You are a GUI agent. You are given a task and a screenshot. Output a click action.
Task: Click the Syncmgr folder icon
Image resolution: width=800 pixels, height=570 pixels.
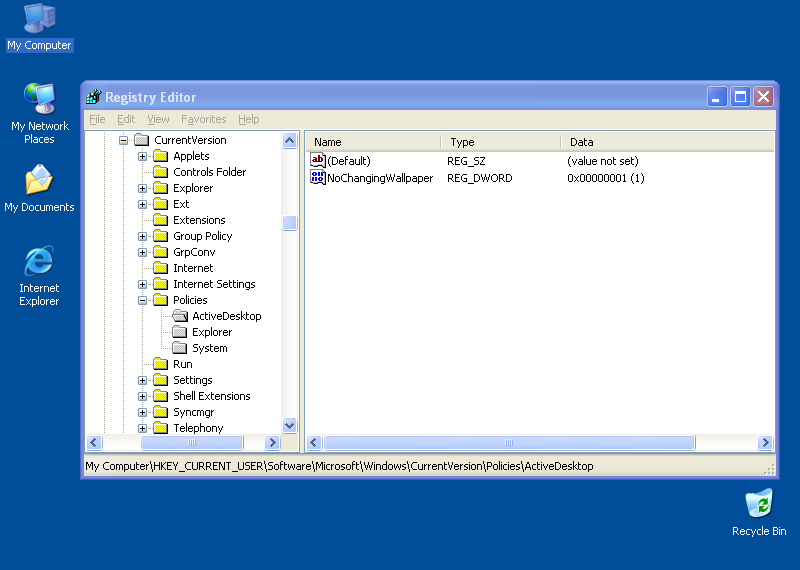point(160,412)
